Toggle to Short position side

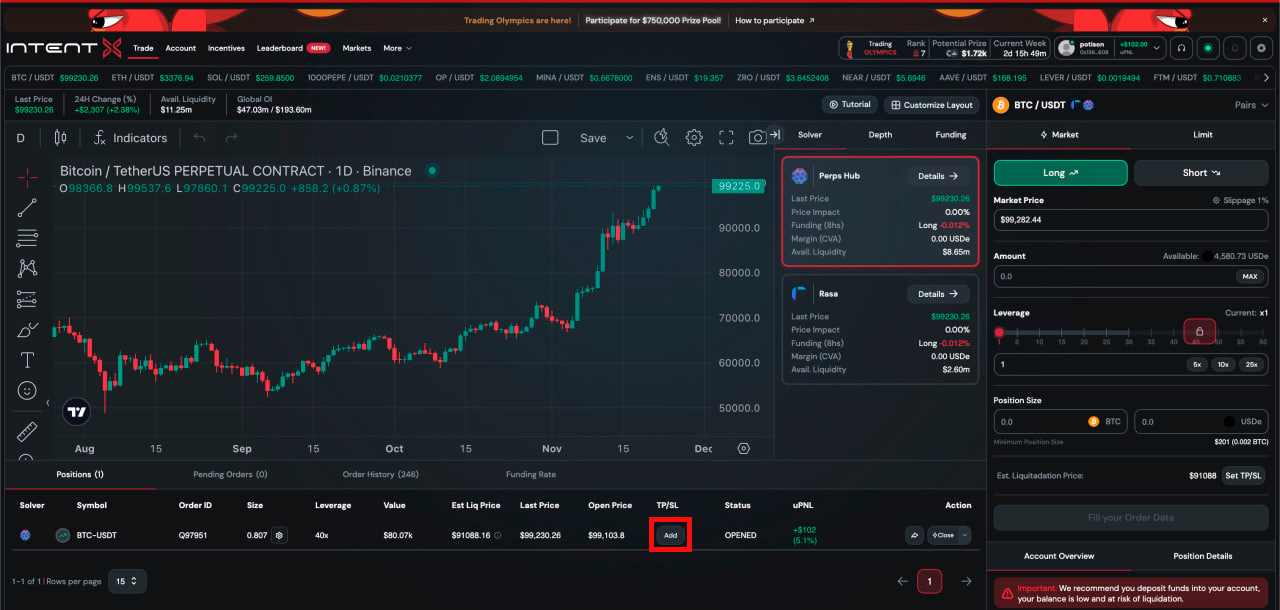[x=1201, y=173]
